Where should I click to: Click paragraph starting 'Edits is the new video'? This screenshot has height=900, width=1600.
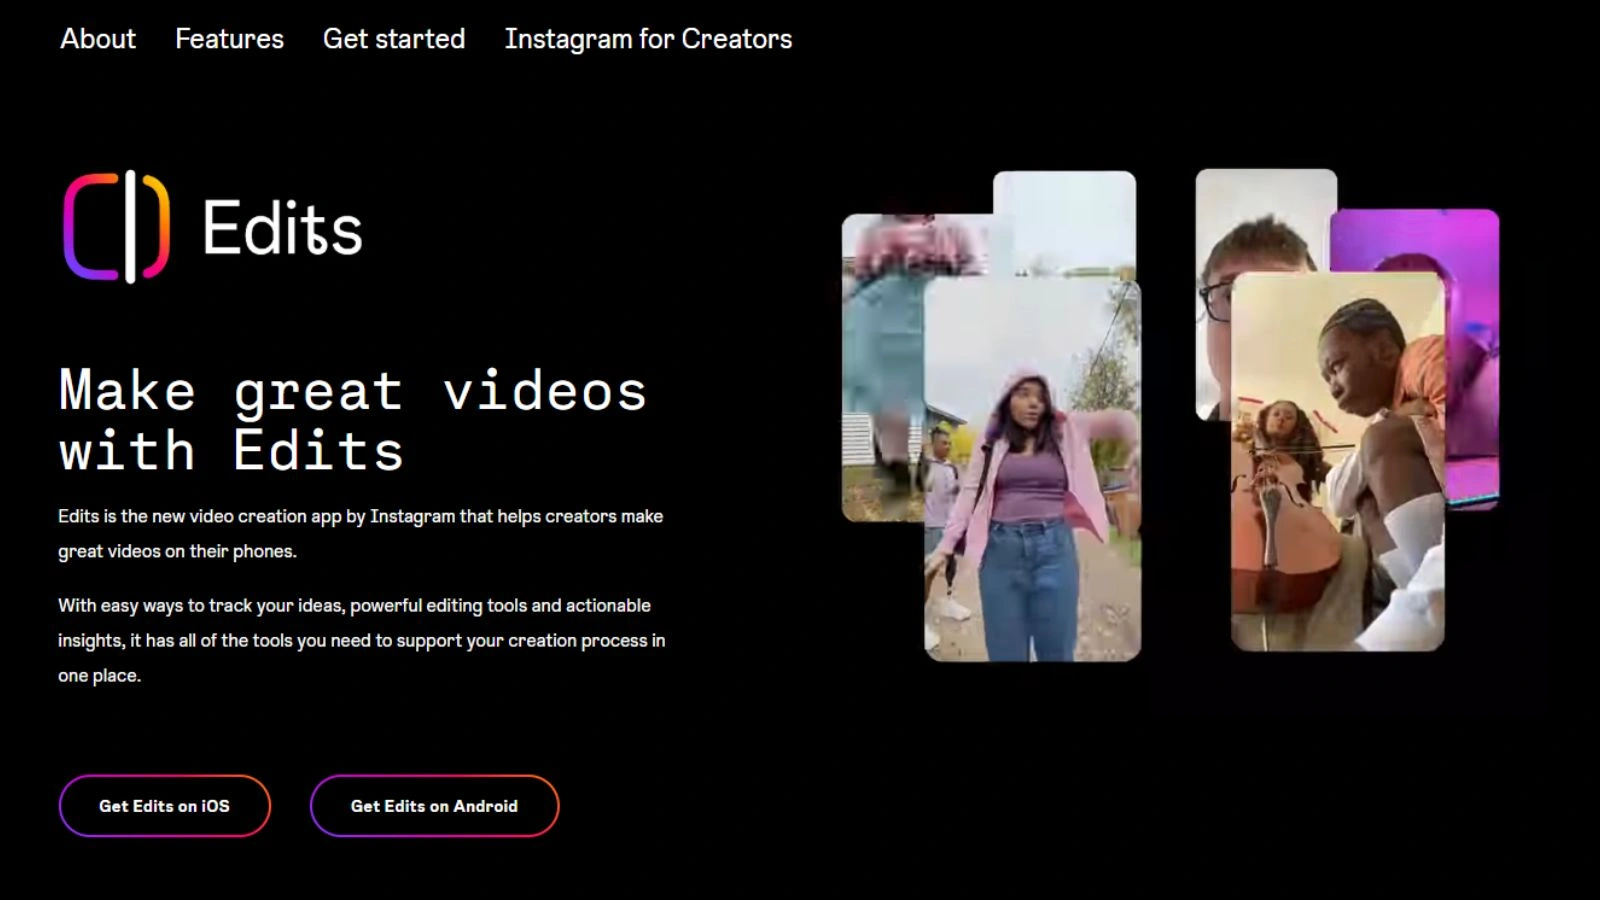[361, 533]
